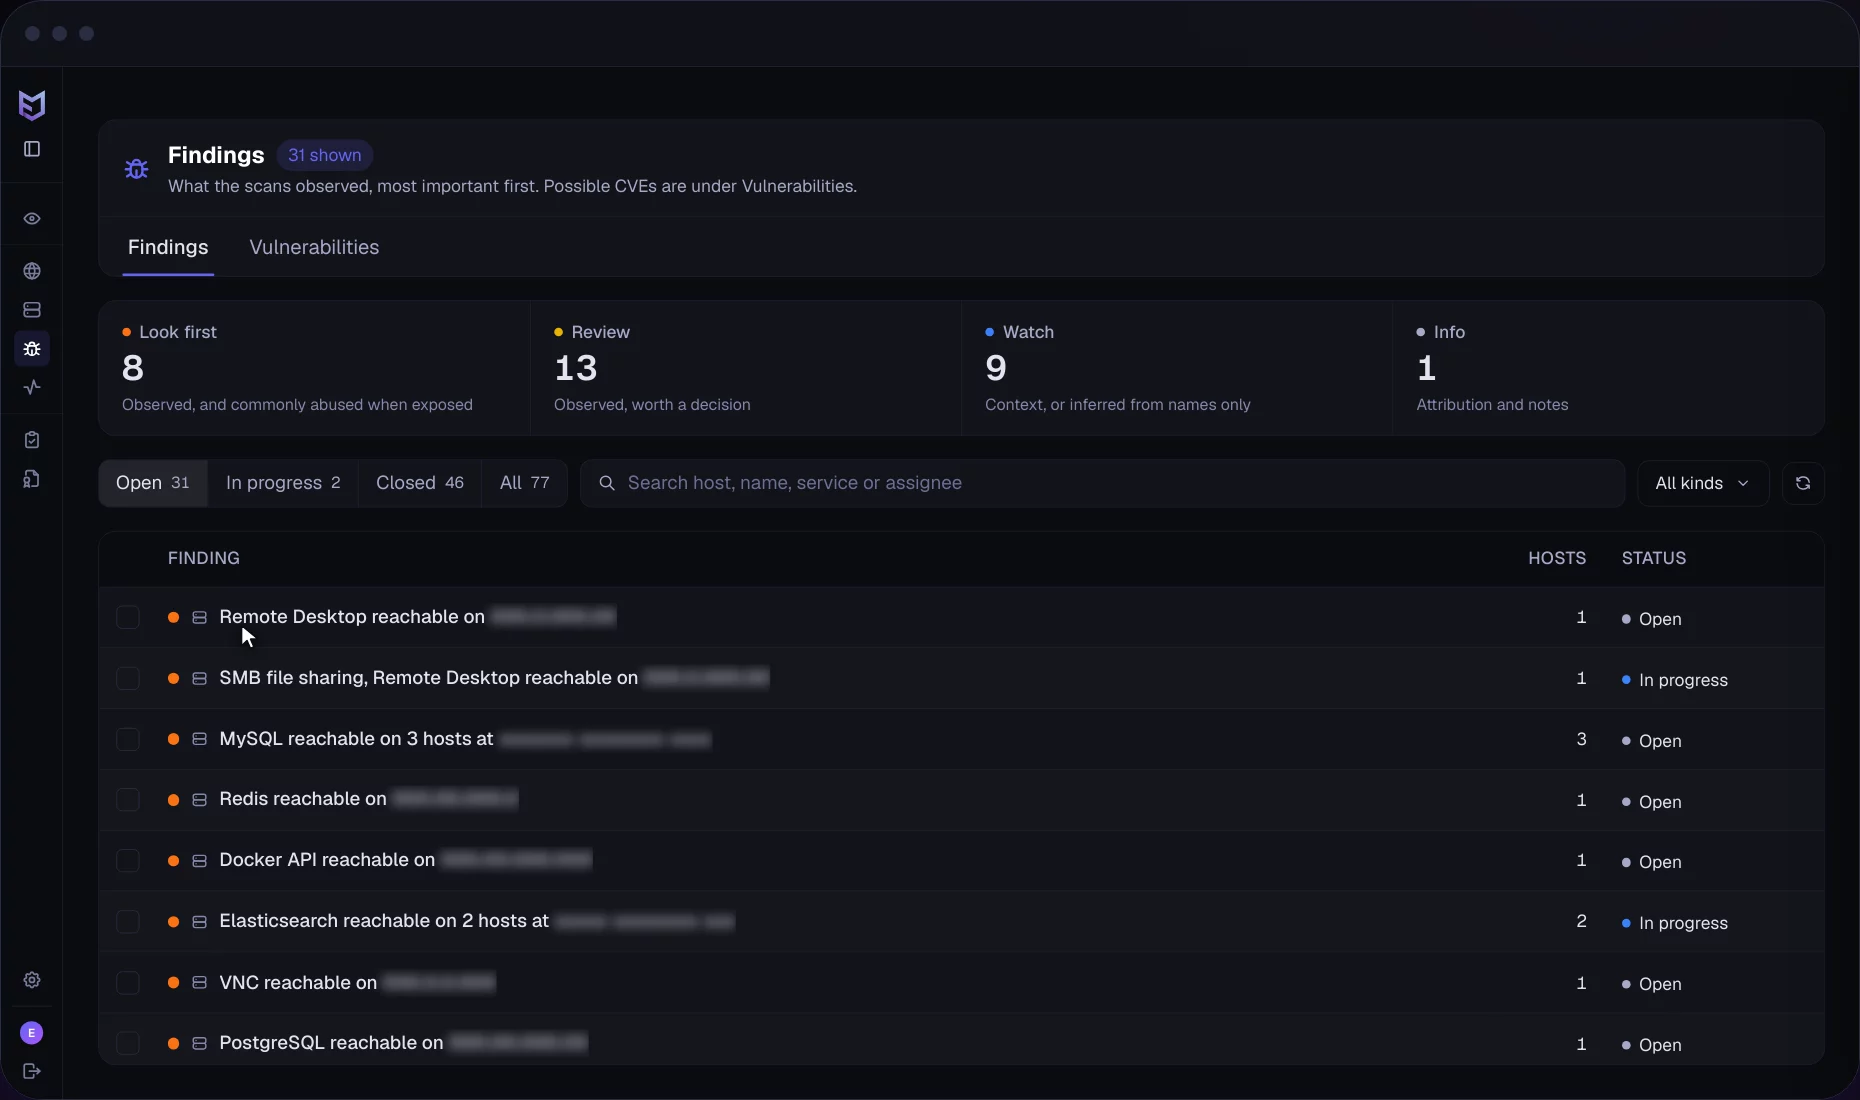Check the Redis reachable row checkbox
Screen dimensions: 1860x1100
128,800
